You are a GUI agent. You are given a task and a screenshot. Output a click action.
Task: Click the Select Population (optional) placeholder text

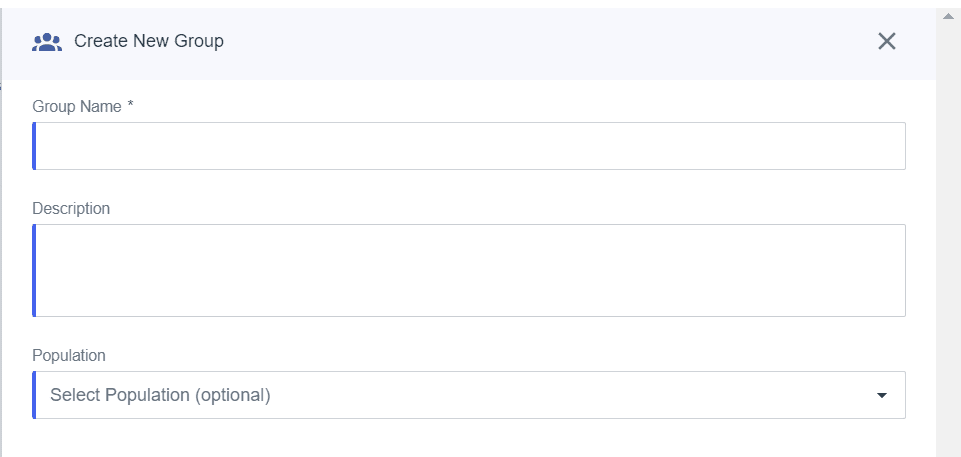[160, 395]
